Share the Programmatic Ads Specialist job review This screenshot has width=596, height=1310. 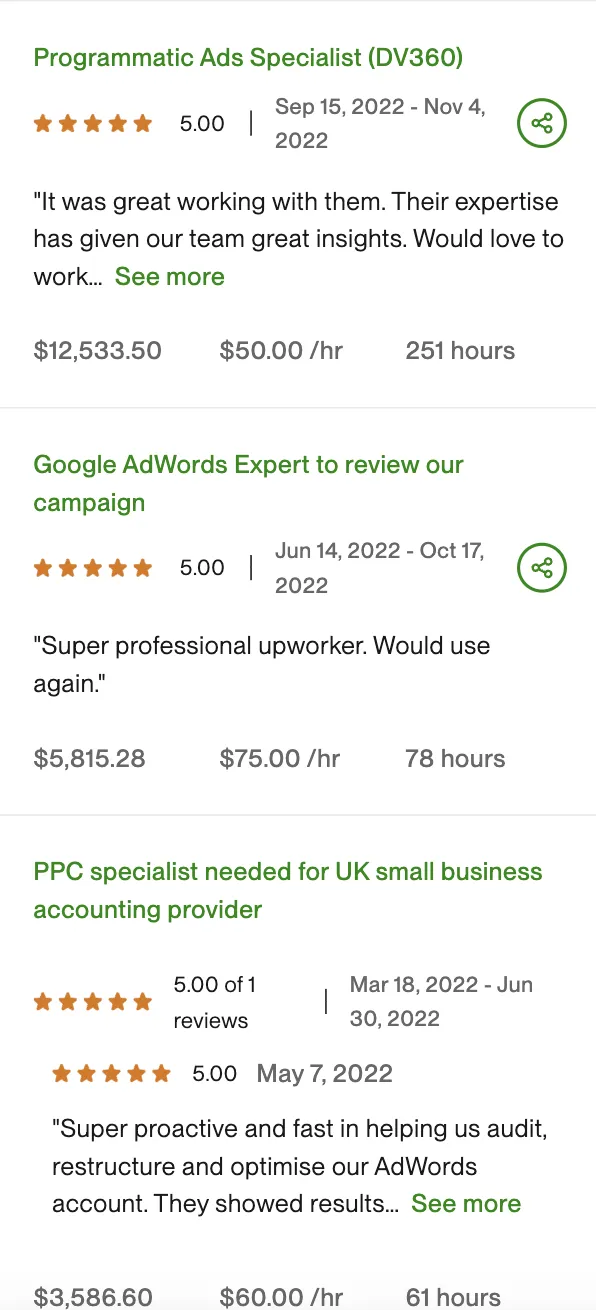point(542,124)
